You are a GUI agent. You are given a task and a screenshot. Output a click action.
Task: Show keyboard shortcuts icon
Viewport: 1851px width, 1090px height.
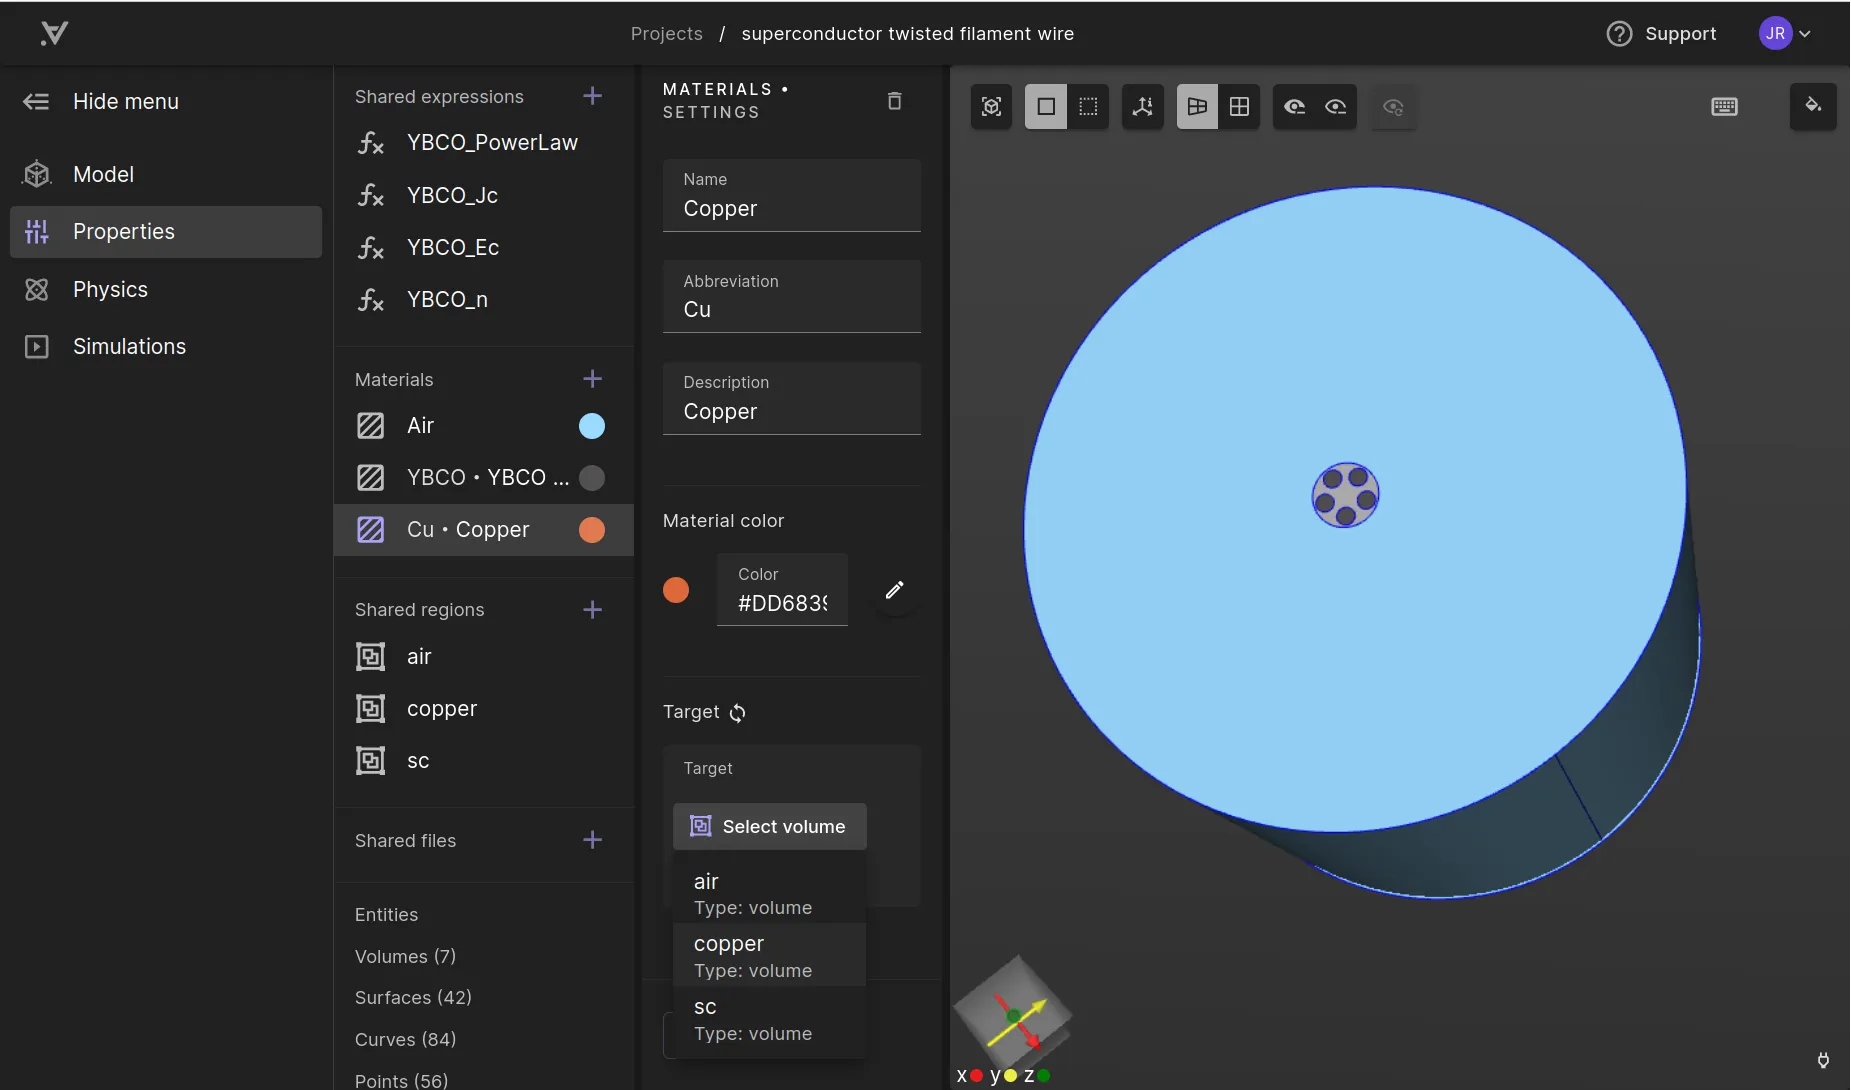[1725, 107]
